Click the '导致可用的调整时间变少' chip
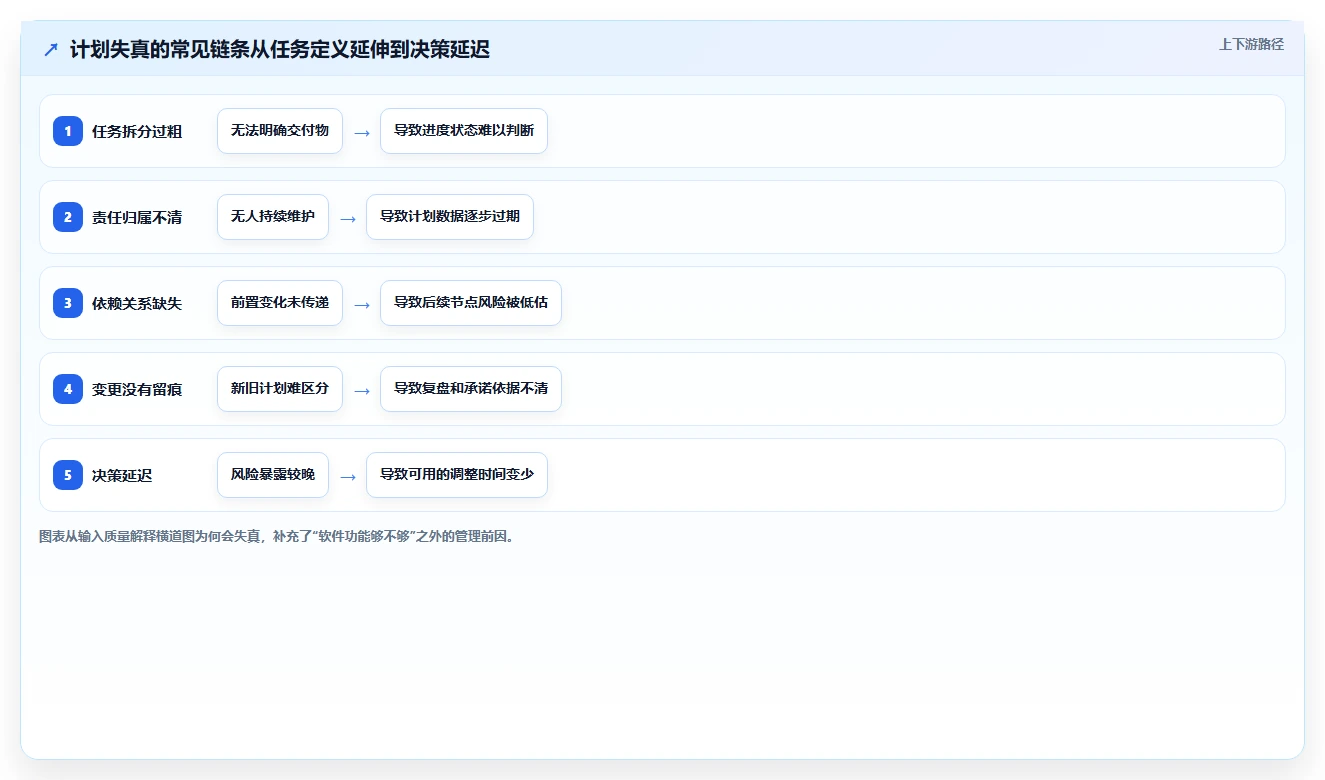The width and height of the screenshot is (1325, 780). click(x=457, y=475)
